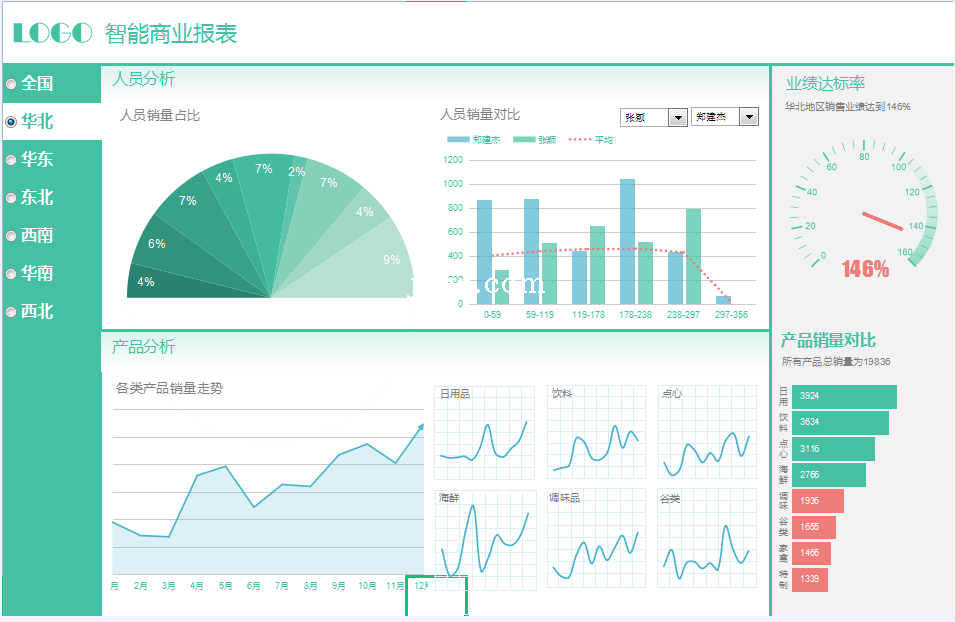Open the 郑建杰 salesperson dropdown
The image size is (955, 622).
pyautogui.click(x=749, y=118)
